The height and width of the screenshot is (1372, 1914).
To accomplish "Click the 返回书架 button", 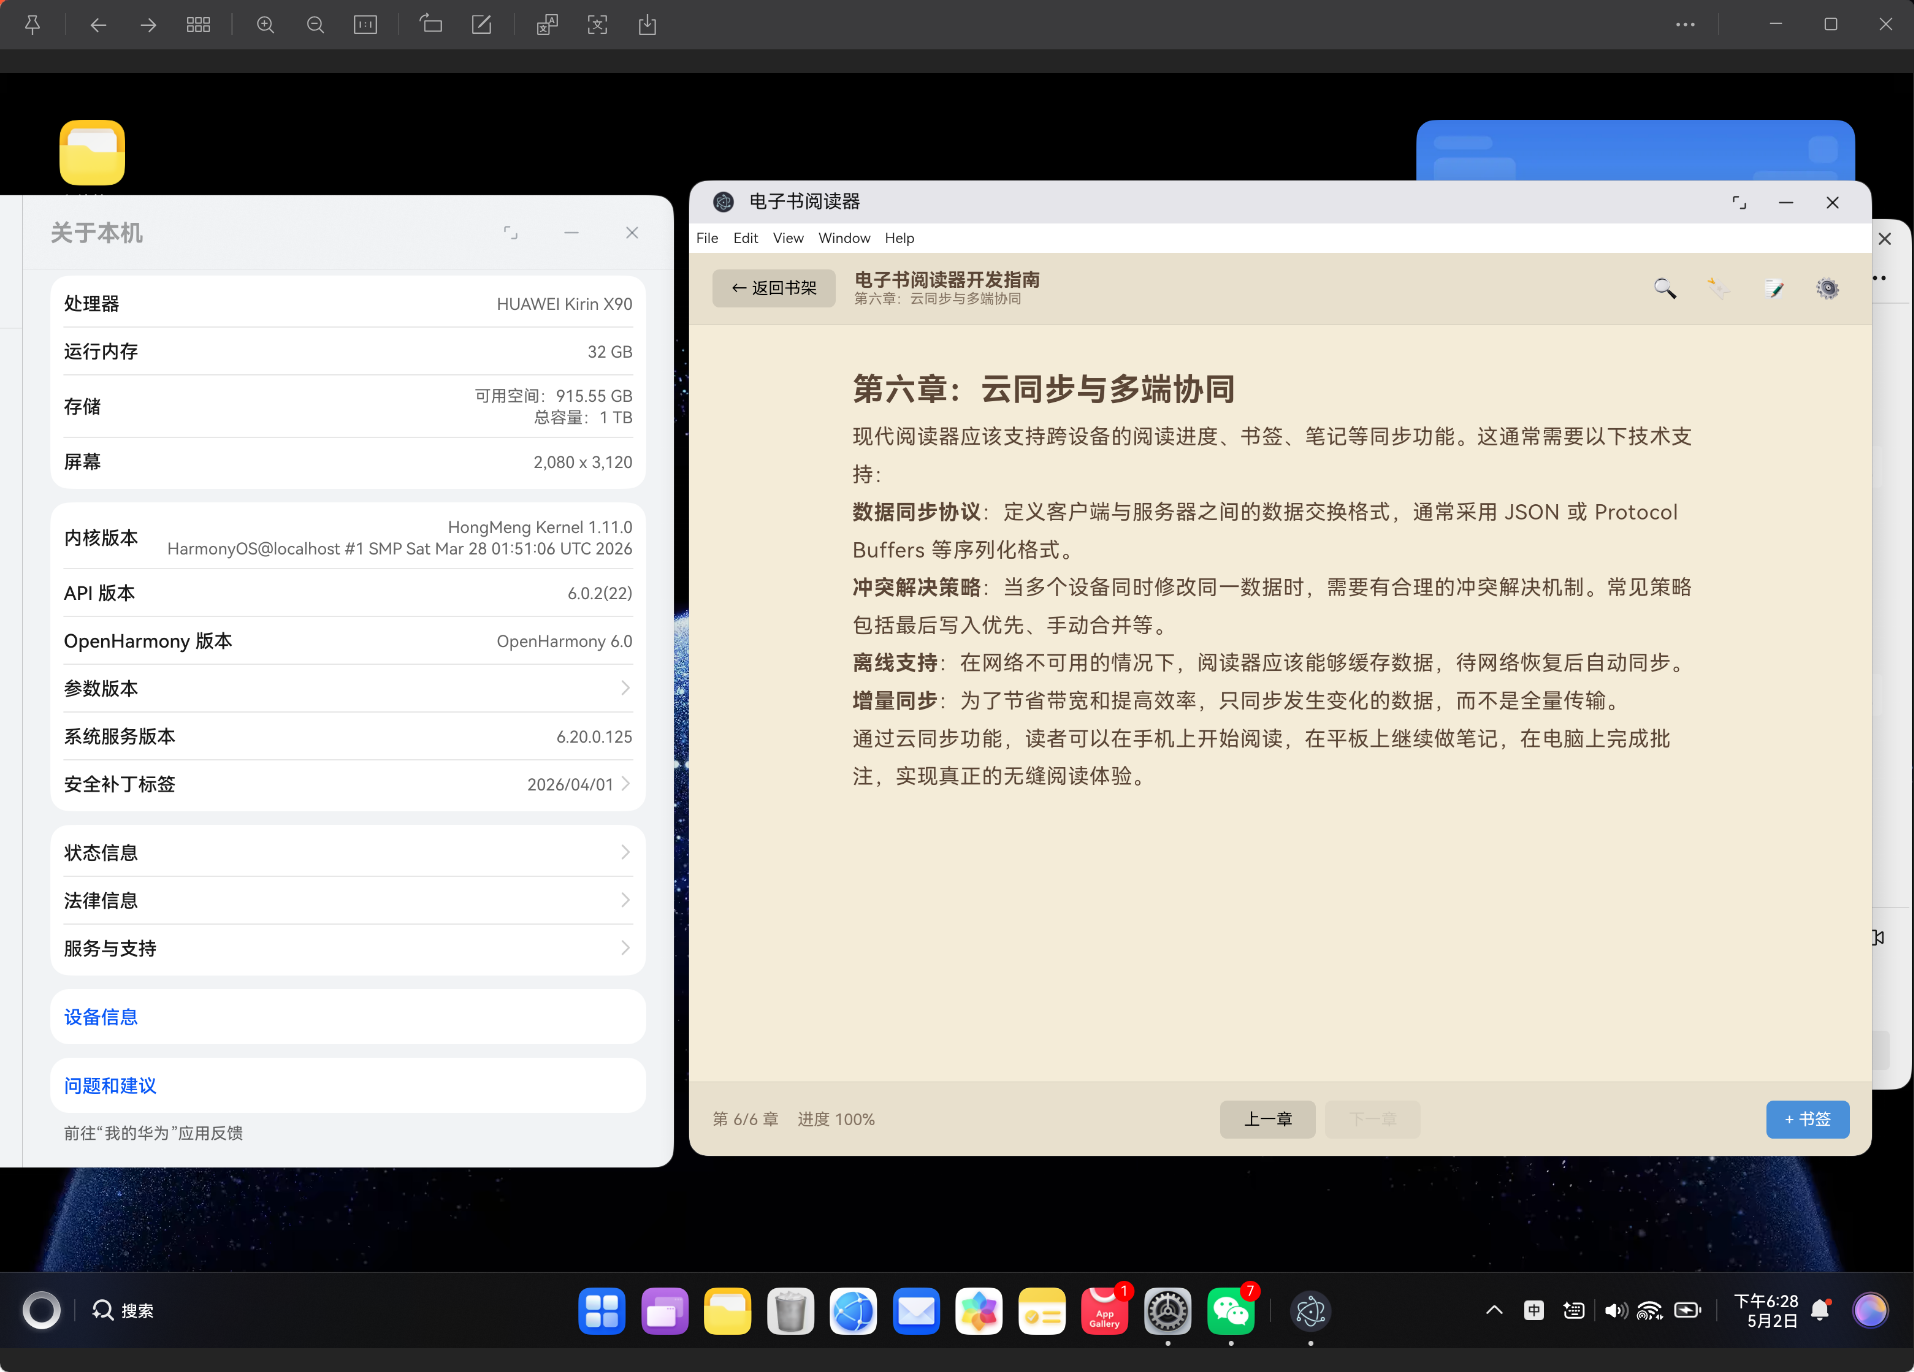I will [x=774, y=288].
